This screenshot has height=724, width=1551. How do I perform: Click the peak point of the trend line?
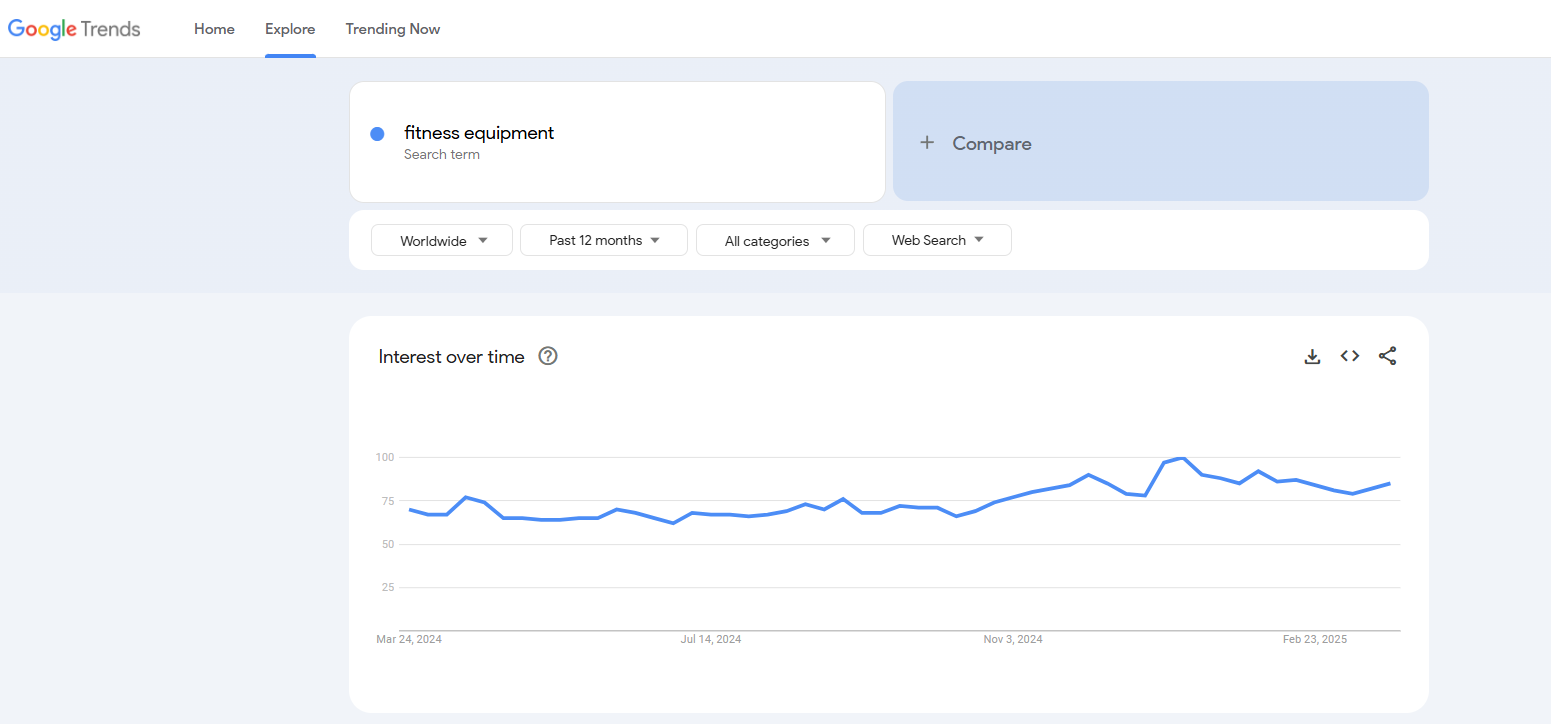coord(1183,458)
